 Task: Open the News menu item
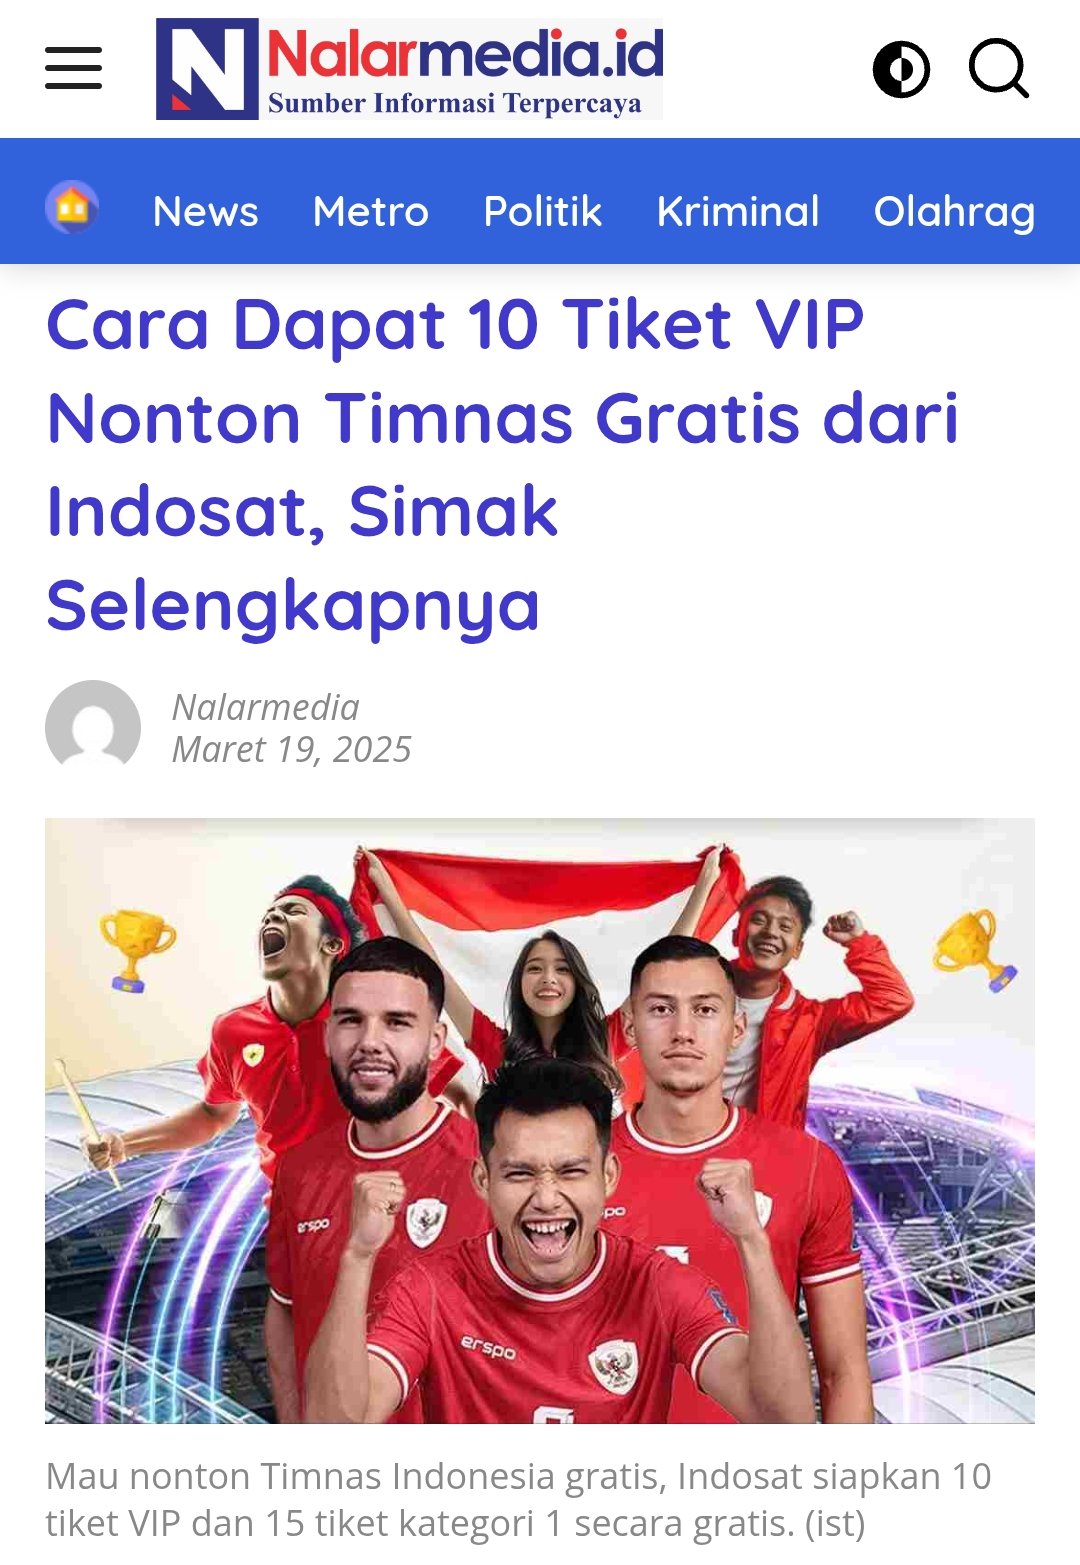(205, 211)
